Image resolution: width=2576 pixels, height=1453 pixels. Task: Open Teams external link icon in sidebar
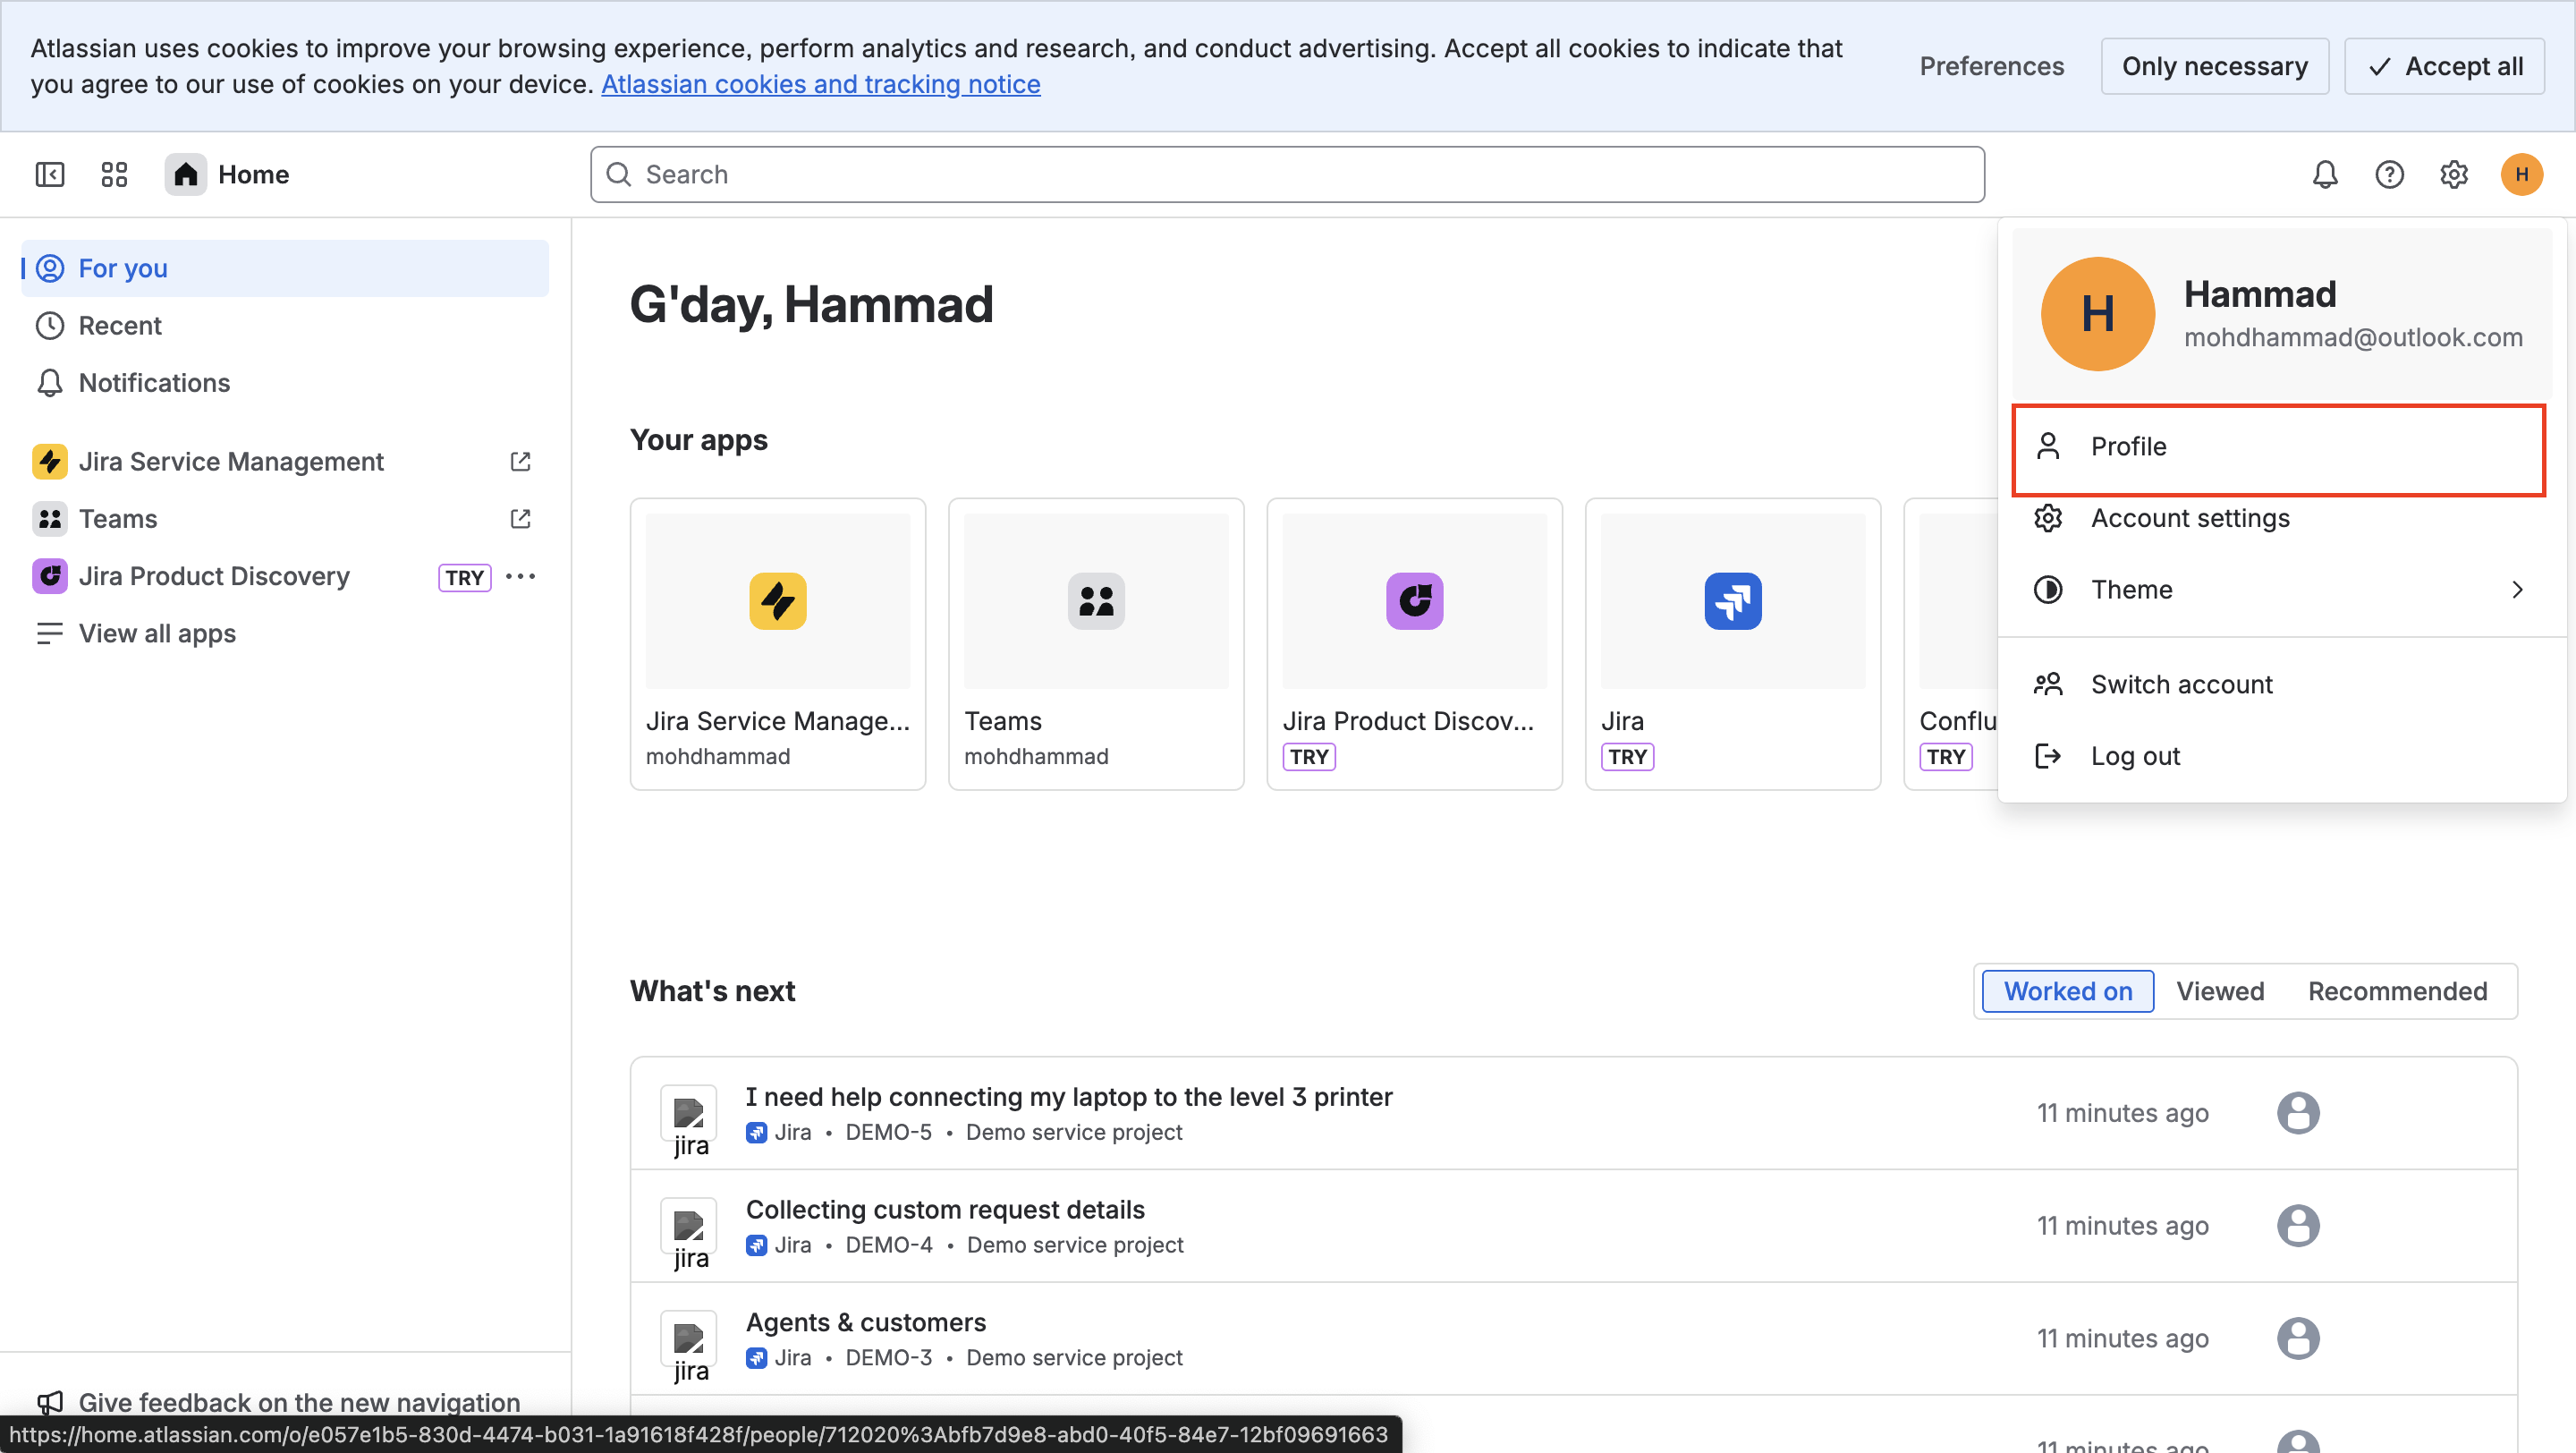click(520, 518)
